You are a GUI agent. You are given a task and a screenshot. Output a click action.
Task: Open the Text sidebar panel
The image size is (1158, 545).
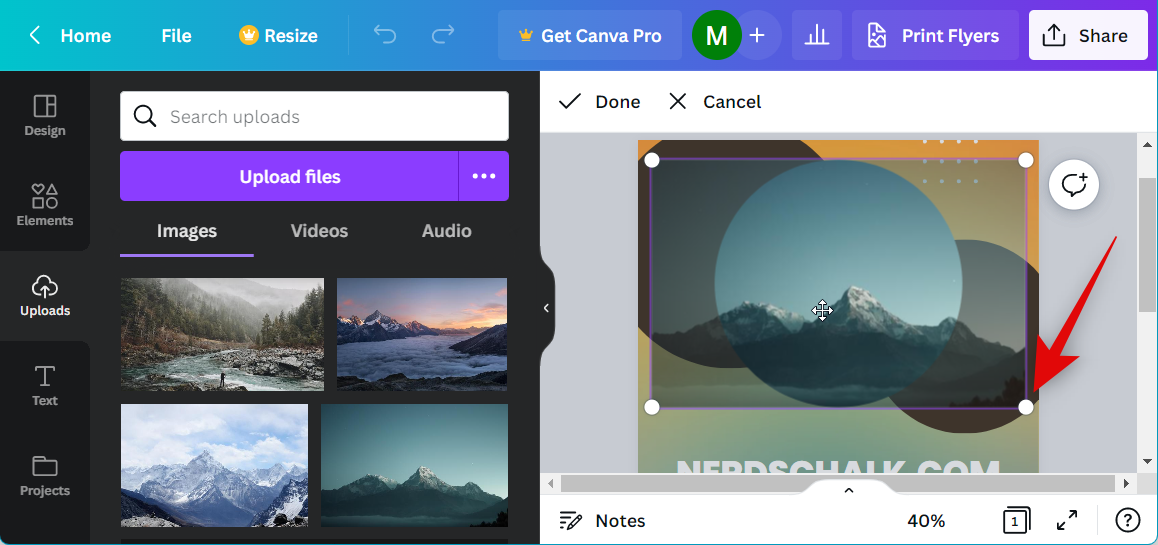point(45,385)
